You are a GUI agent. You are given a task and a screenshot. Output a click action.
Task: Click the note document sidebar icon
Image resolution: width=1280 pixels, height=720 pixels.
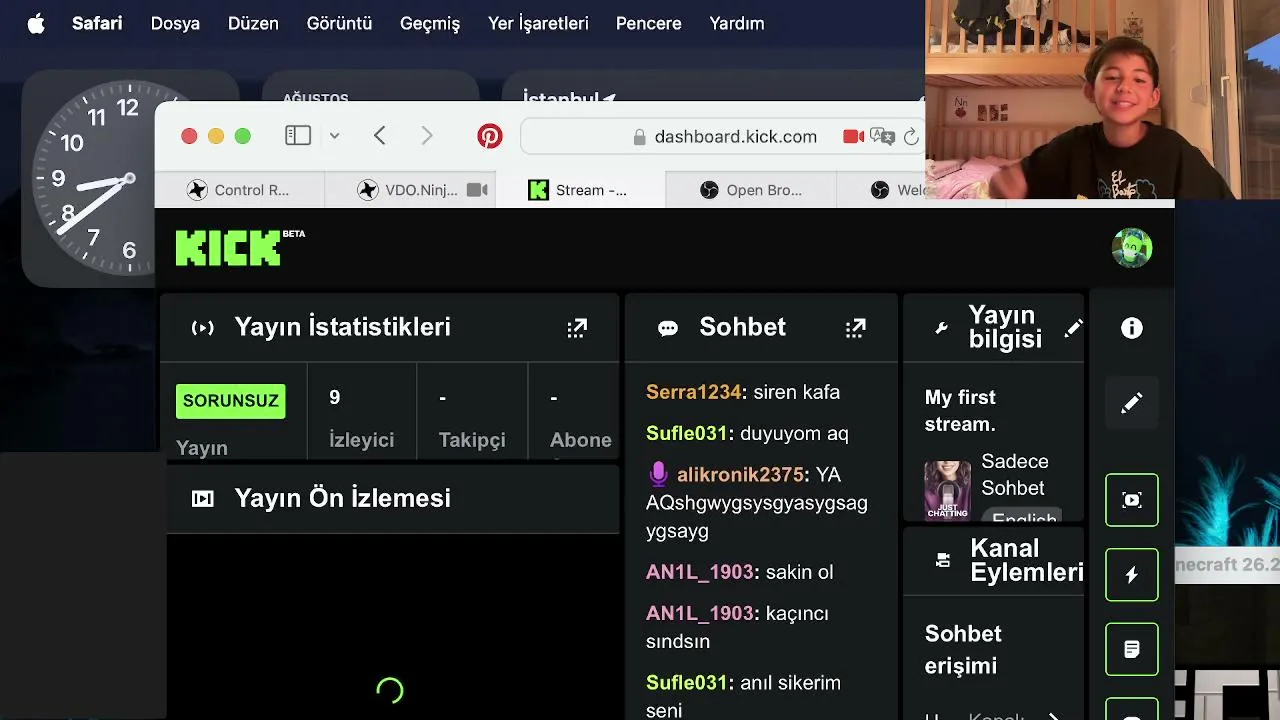[x=1132, y=650]
